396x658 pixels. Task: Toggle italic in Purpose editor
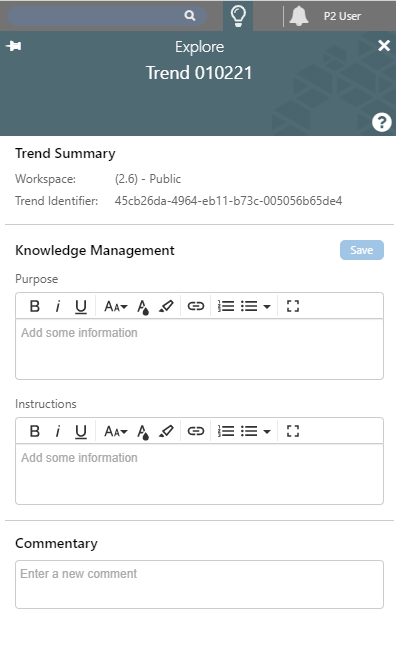[x=58, y=306]
